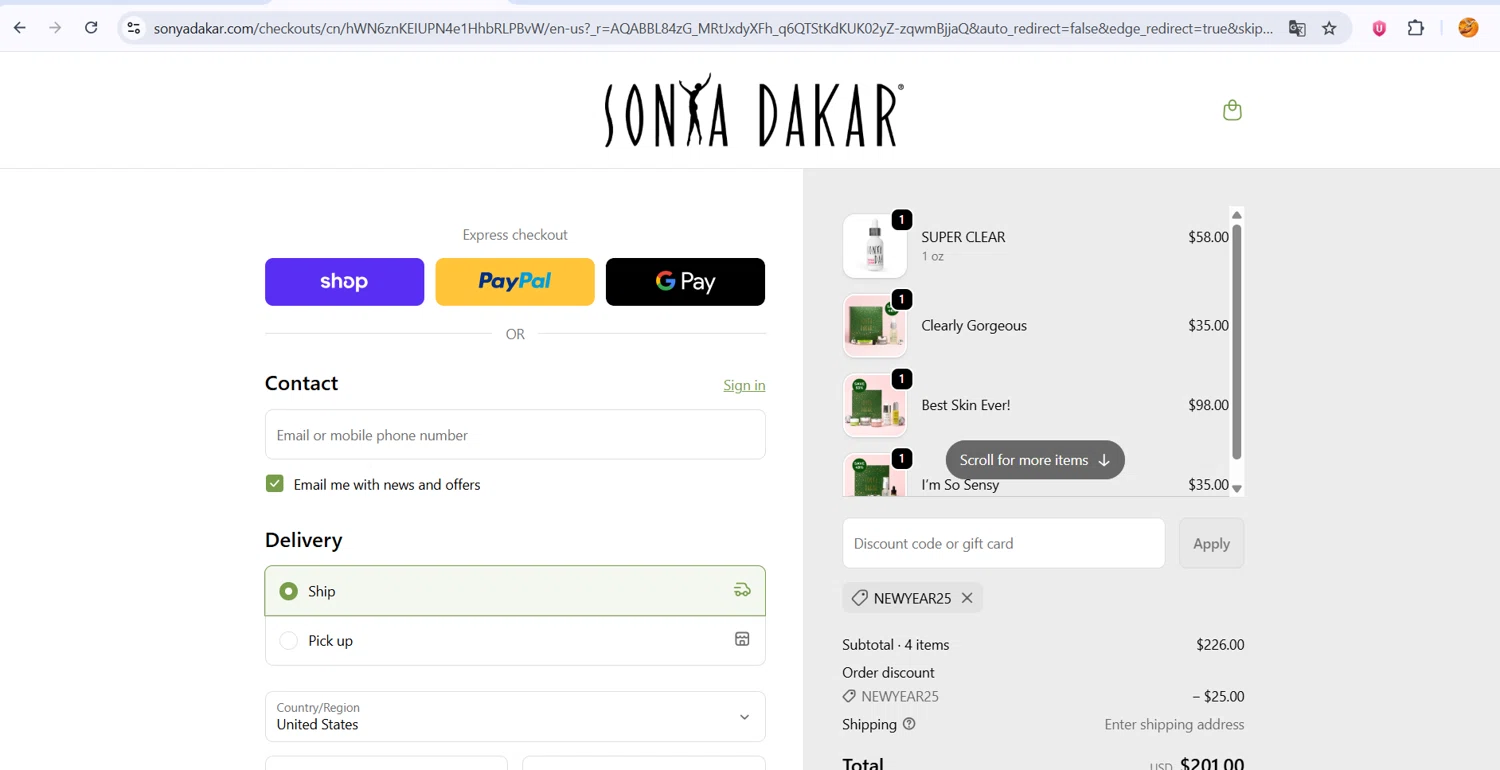
Task: Click the Ship delivery truck icon
Action: click(742, 590)
